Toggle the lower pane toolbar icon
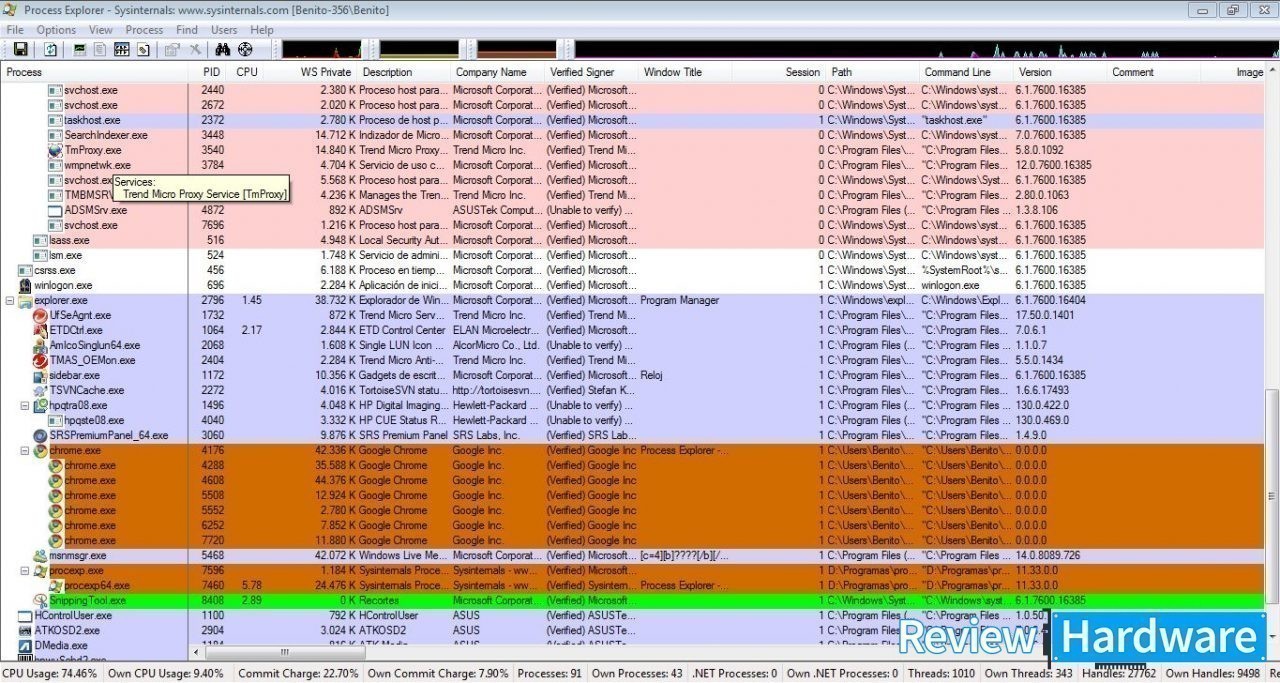 tap(122, 49)
